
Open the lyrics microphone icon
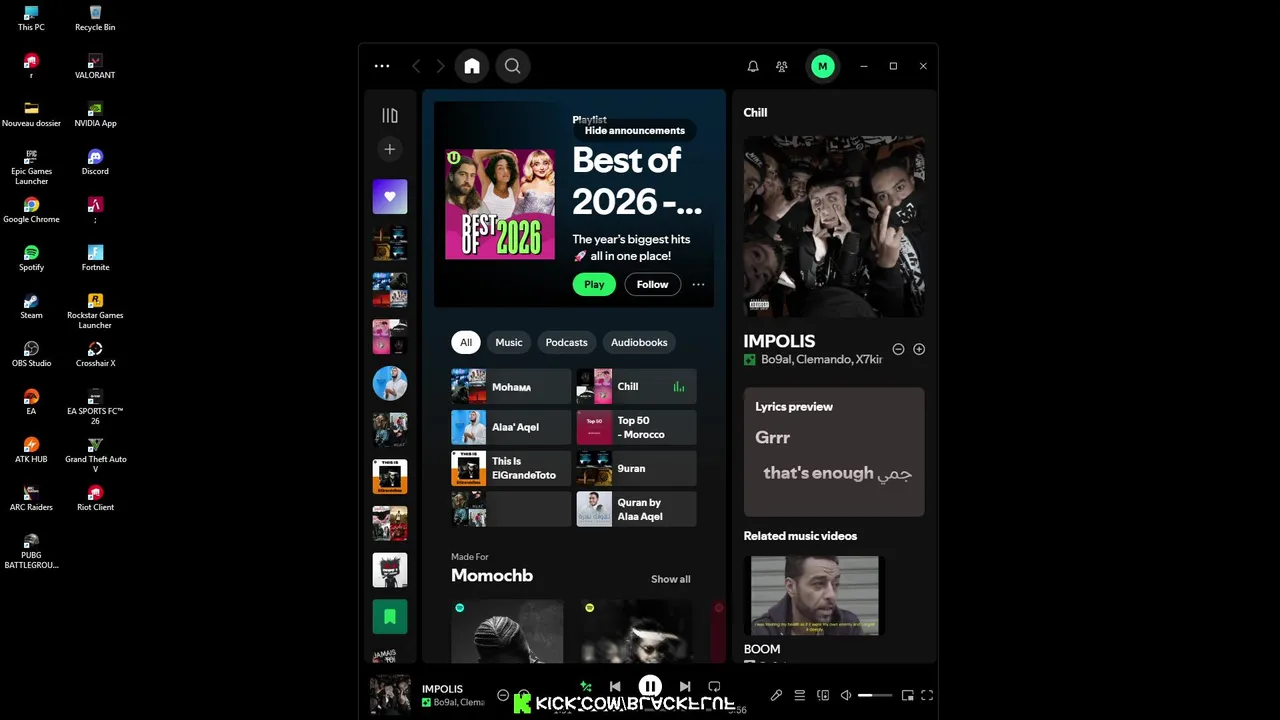coord(776,695)
